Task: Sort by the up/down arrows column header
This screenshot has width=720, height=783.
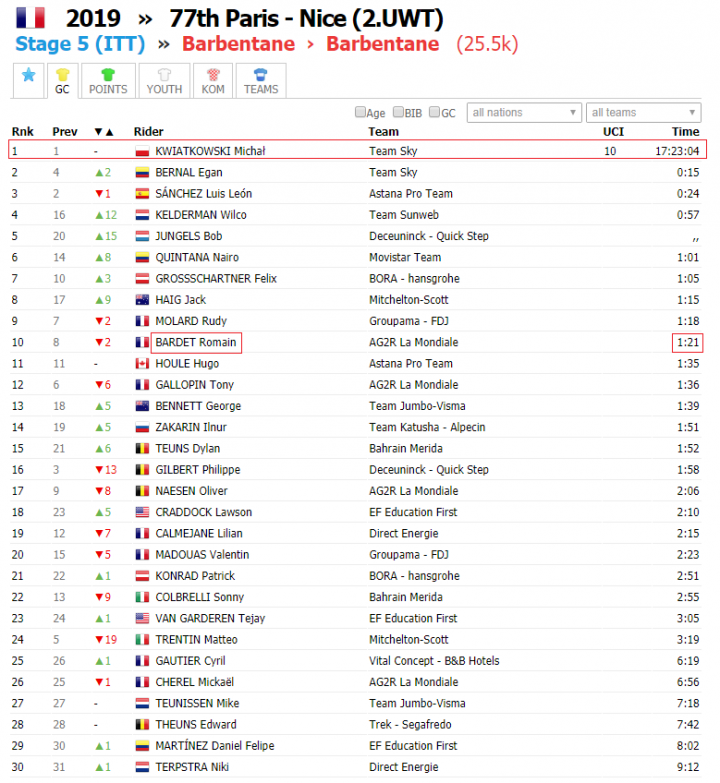Action: 104,132
